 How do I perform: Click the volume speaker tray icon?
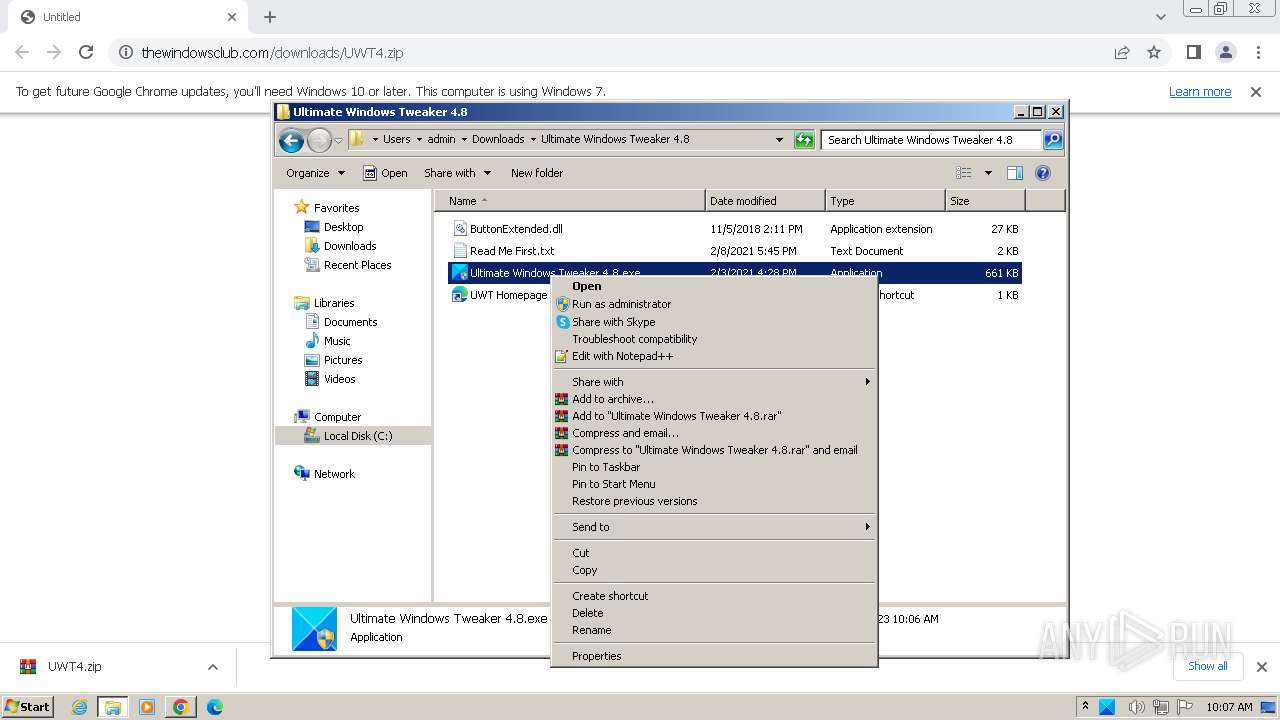[x=1137, y=707]
